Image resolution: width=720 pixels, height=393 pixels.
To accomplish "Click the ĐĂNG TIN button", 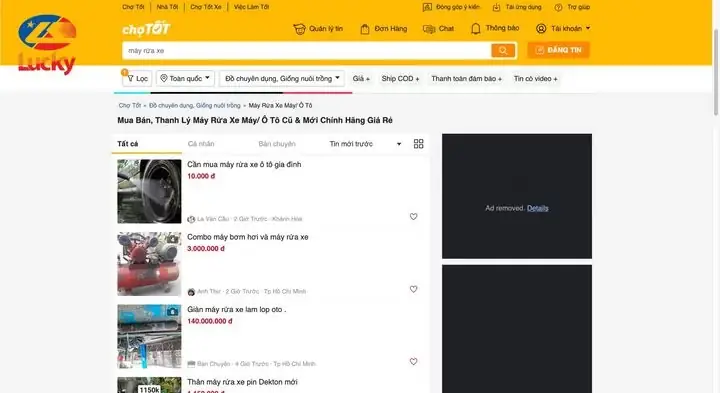I will [558, 50].
